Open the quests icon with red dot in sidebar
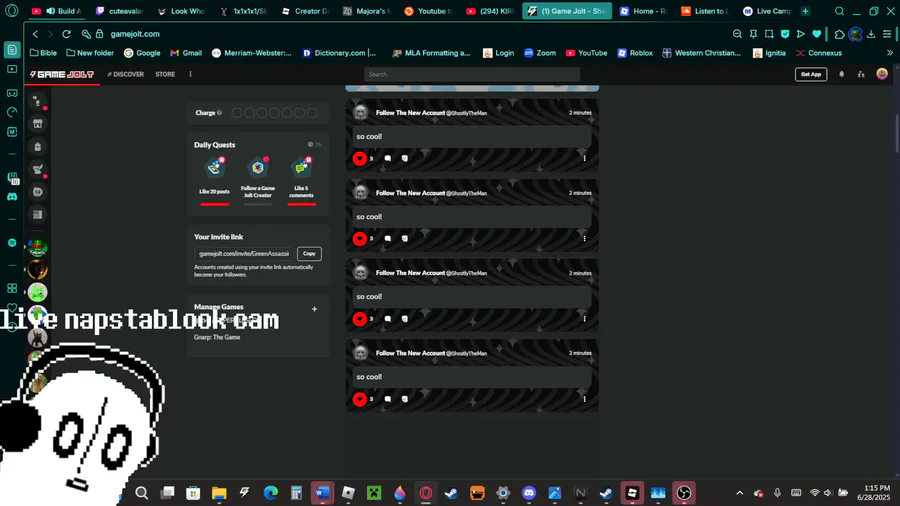Image resolution: width=900 pixels, height=506 pixels. [37, 169]
